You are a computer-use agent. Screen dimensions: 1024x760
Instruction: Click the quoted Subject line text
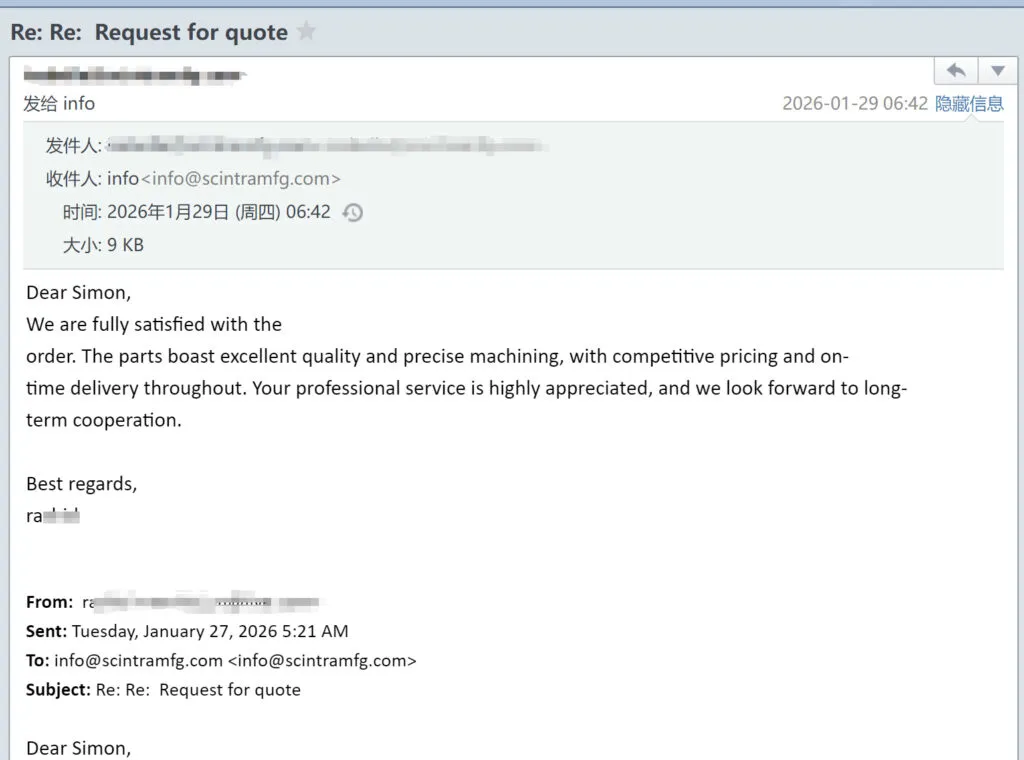click(x=198, y=689)
